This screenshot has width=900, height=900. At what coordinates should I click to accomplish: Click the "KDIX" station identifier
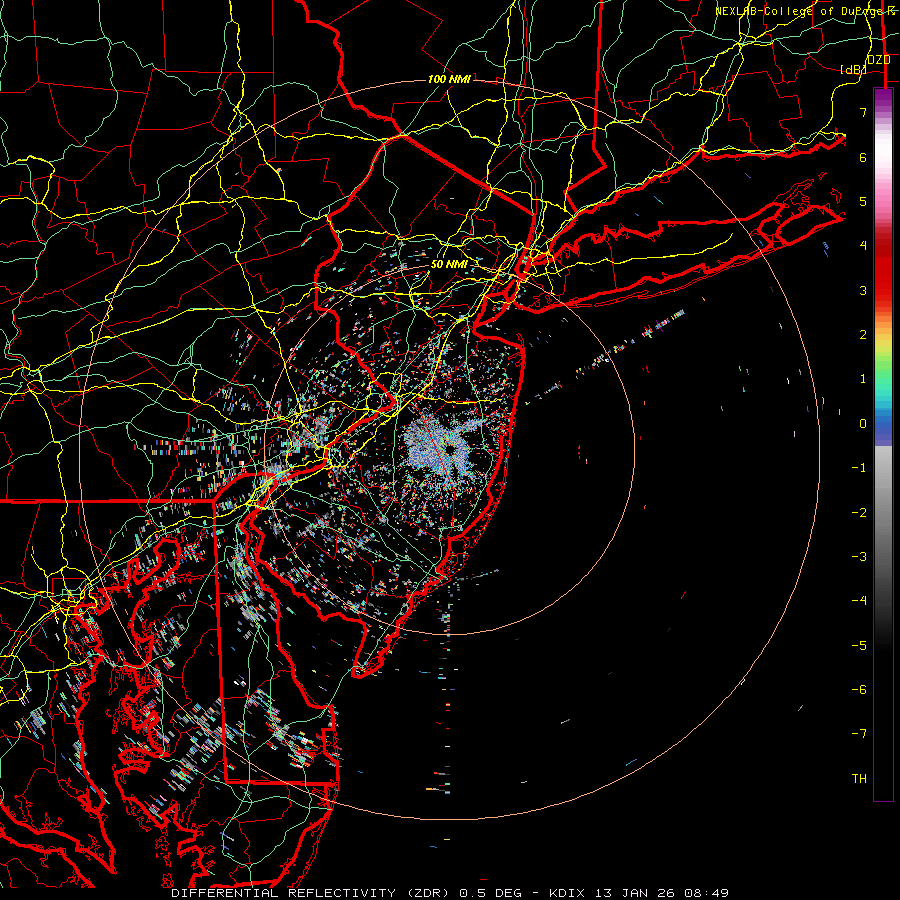pos(567,893)
